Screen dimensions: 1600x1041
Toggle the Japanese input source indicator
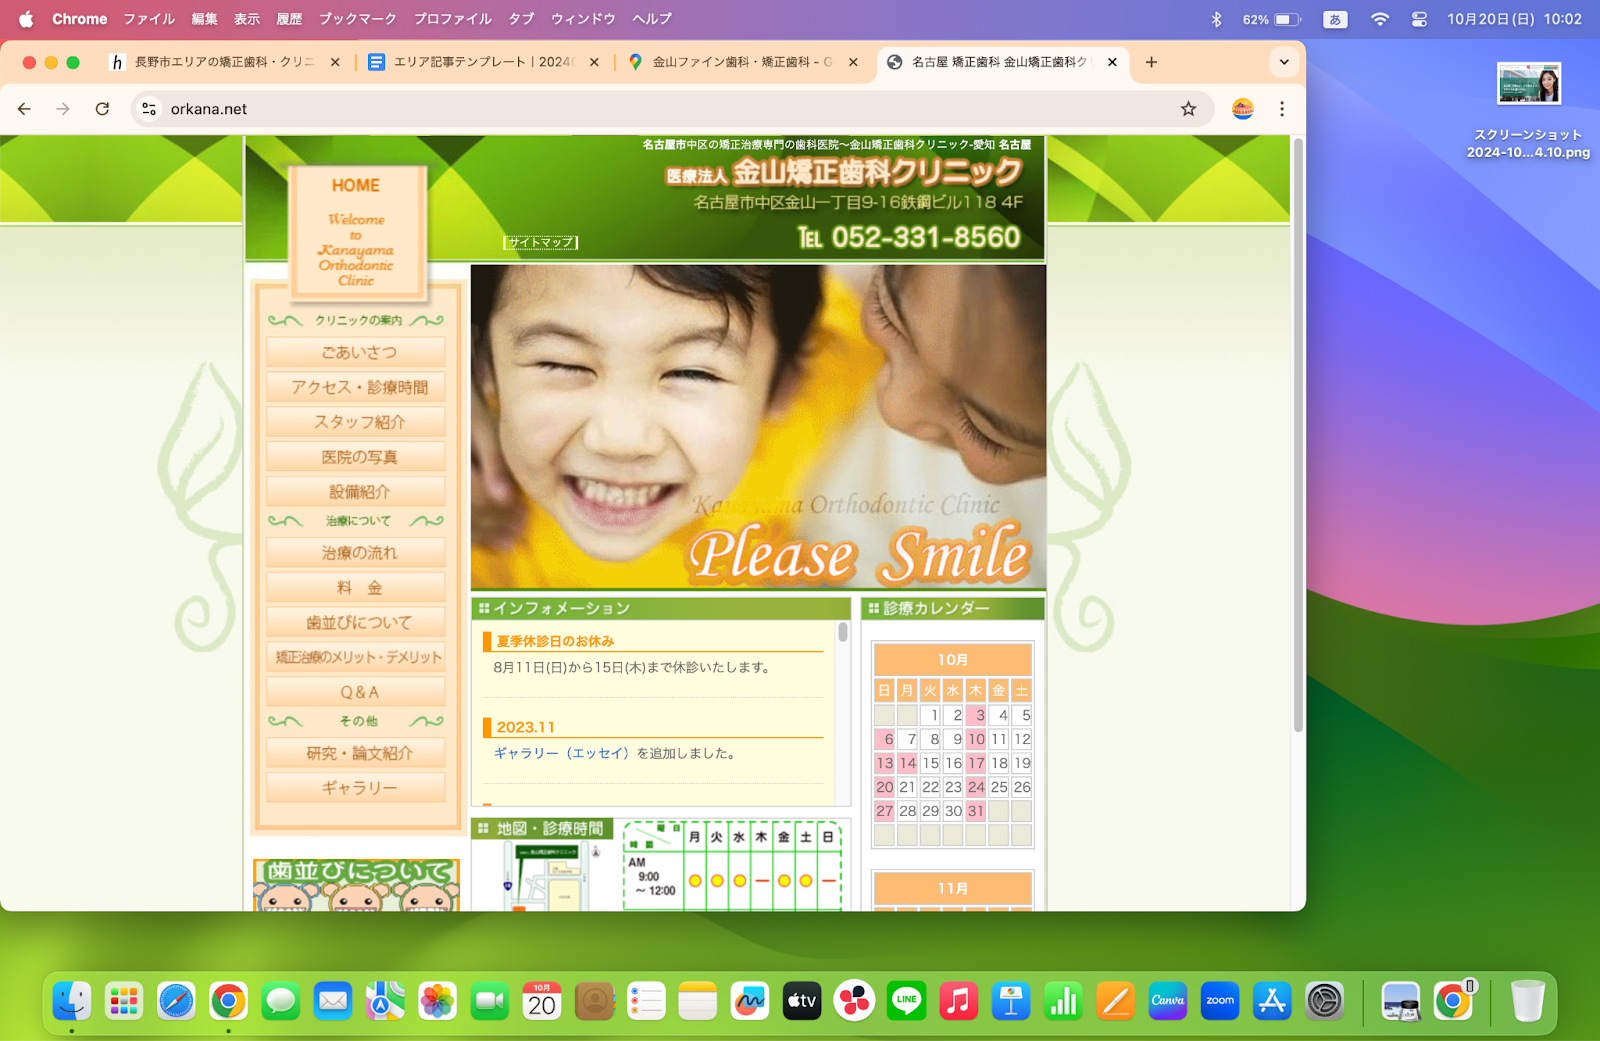coord(1335,19)
